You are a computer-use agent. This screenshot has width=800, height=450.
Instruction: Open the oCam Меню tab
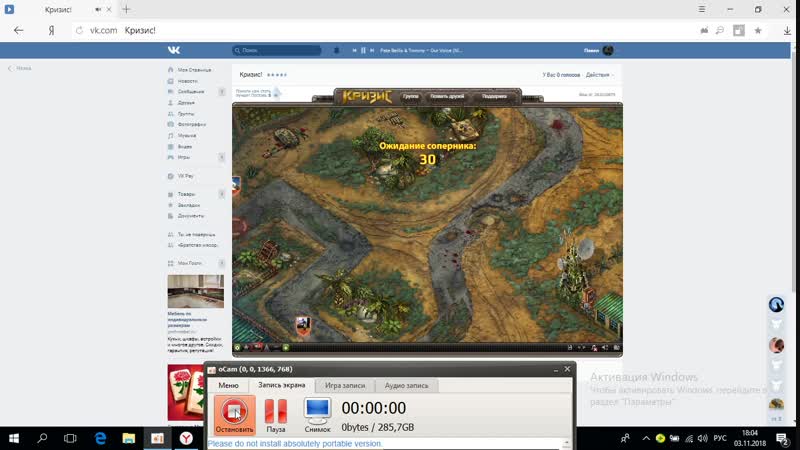click(x=228, y=385)
